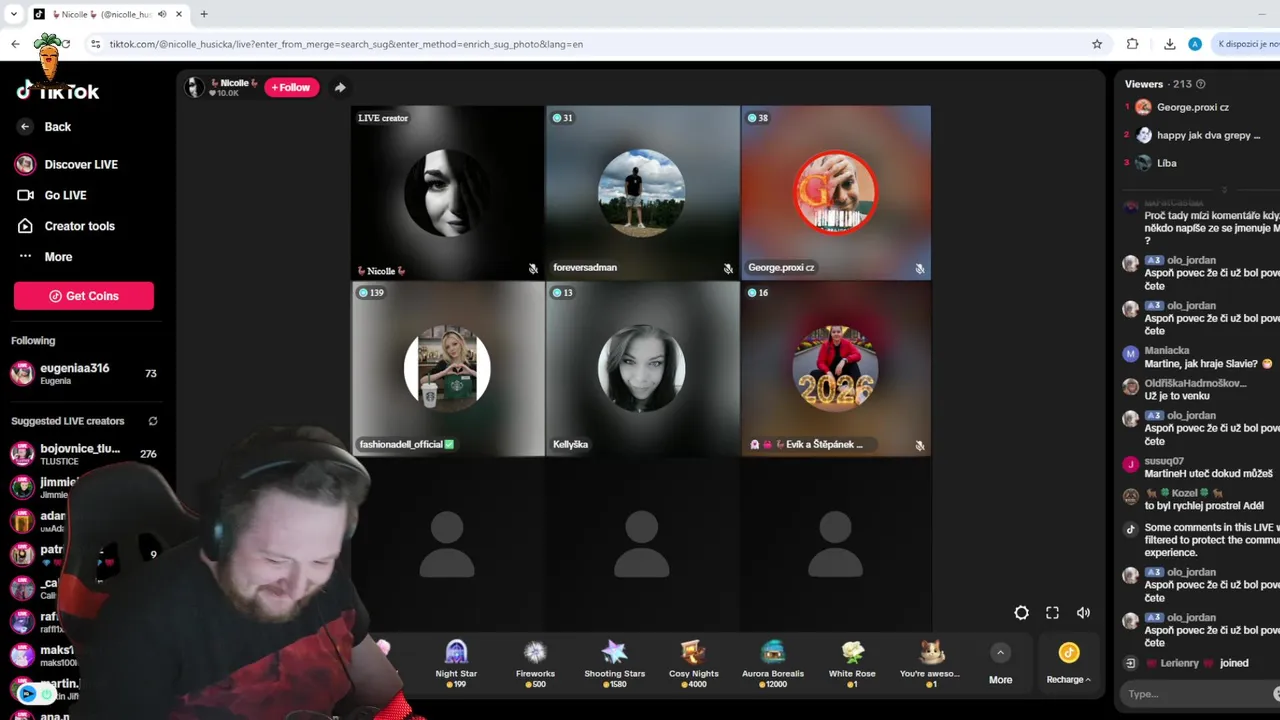
Task: Expand More gifts panel
Action: coord(1000,664)
